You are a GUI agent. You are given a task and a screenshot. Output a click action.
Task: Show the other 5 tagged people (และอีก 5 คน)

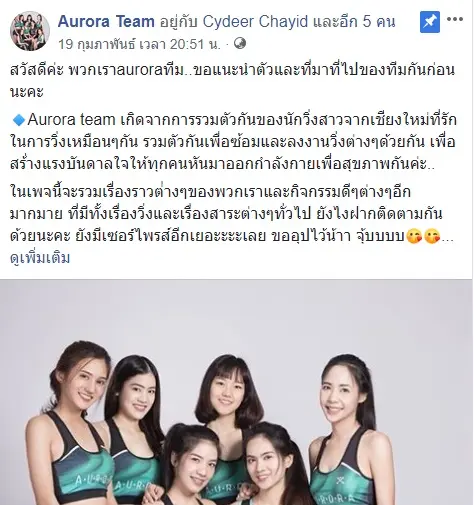[354, 22]
